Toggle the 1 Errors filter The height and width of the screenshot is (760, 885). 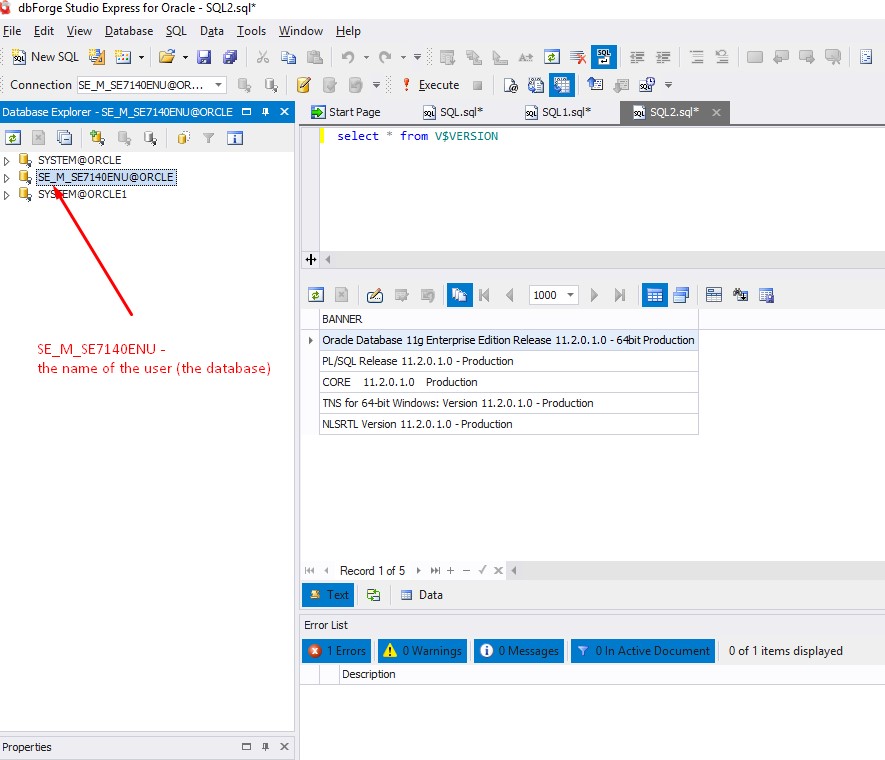[x=337, y=651]
